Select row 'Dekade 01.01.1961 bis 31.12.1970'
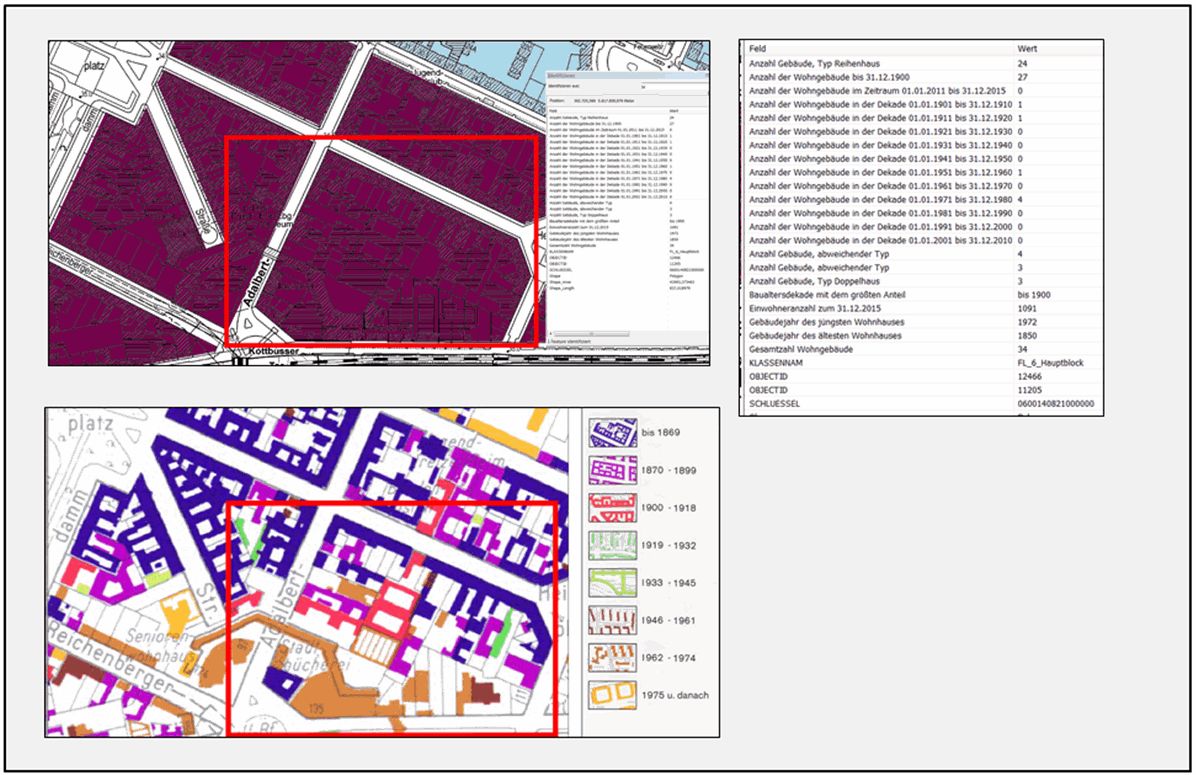The image size is (1196, 775). pyautogui.click(x=921, y=186)
